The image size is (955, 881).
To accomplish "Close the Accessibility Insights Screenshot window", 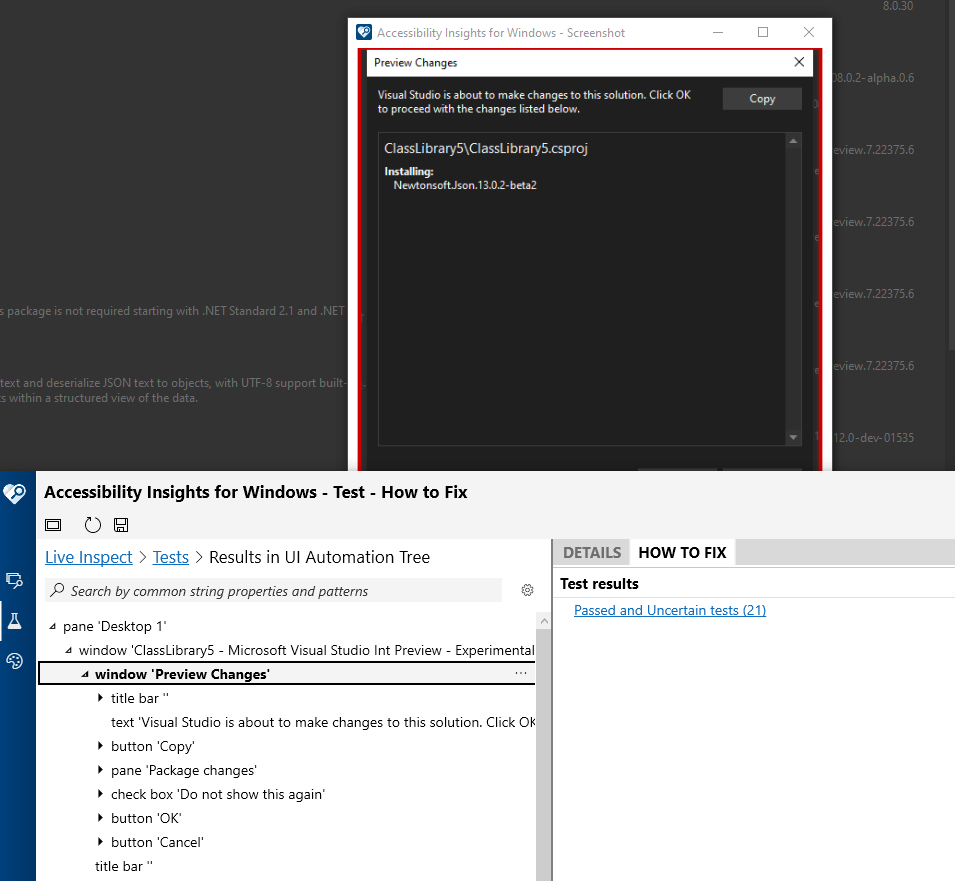I will point(809,32).
